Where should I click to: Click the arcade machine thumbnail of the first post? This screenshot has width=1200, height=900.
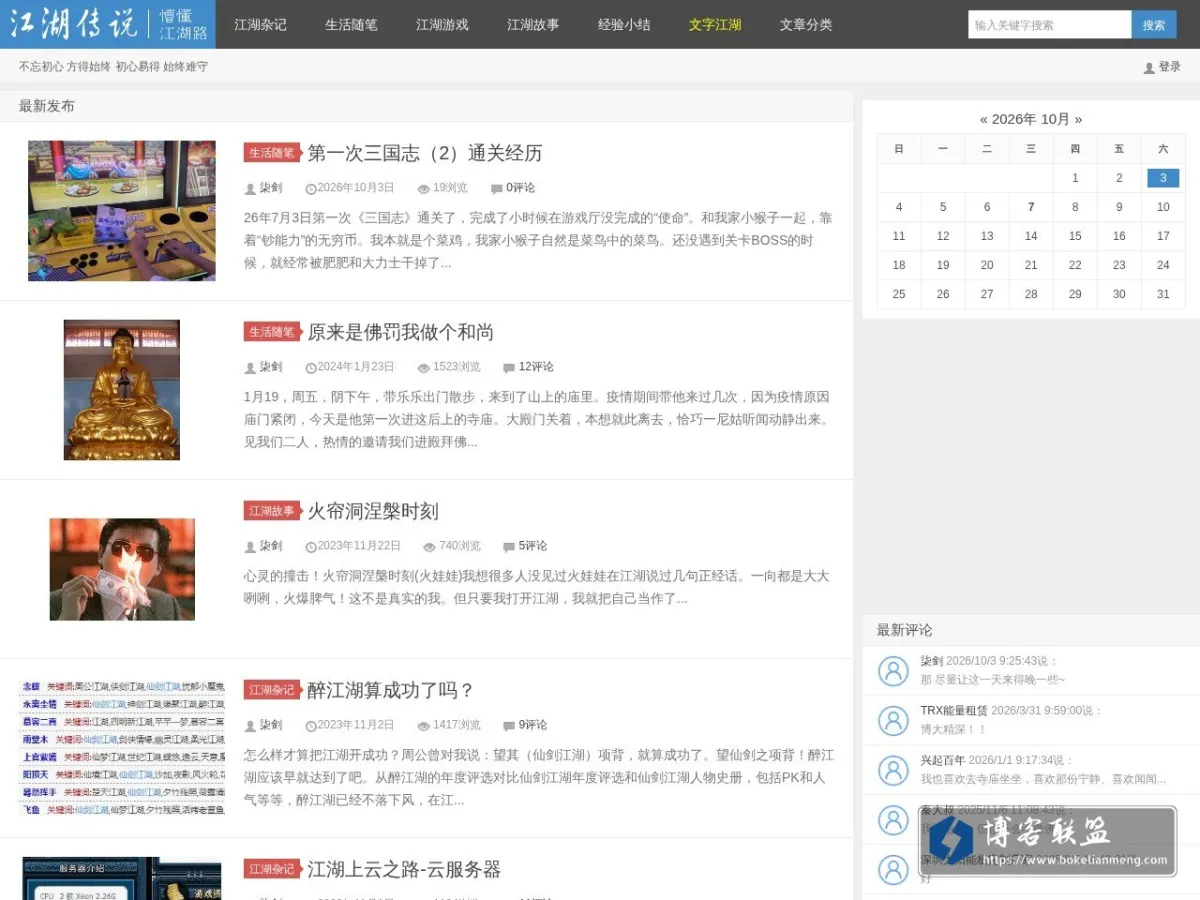pos(122,211)
